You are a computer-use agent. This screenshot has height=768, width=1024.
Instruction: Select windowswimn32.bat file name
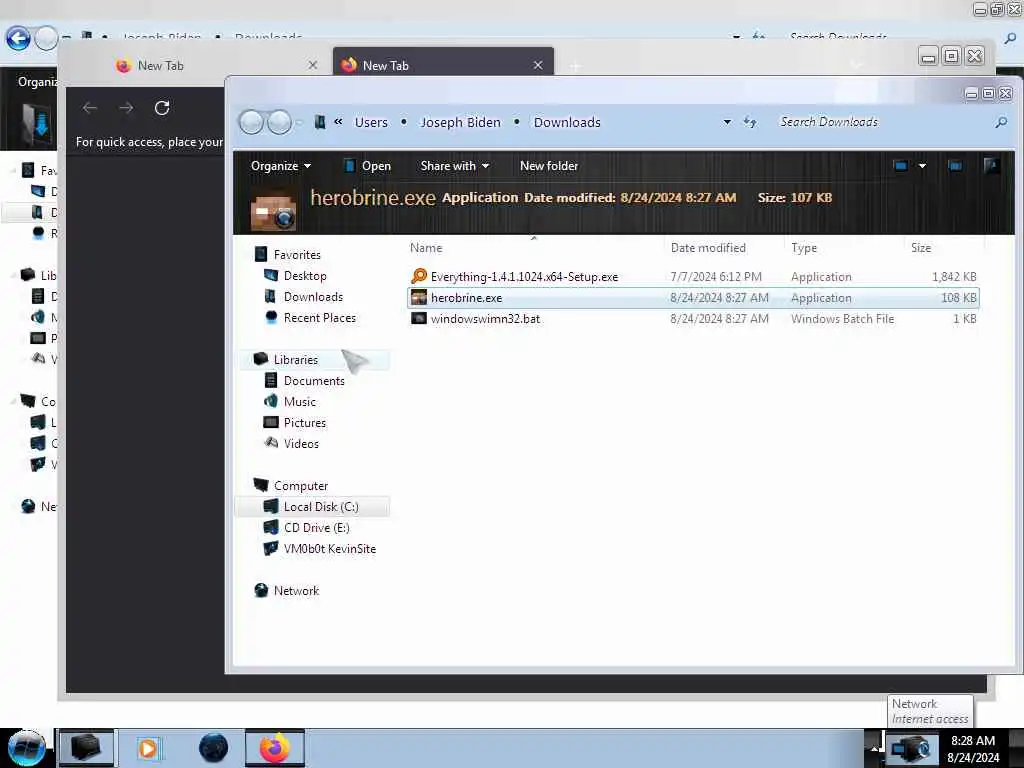click(x=485, y=319)
